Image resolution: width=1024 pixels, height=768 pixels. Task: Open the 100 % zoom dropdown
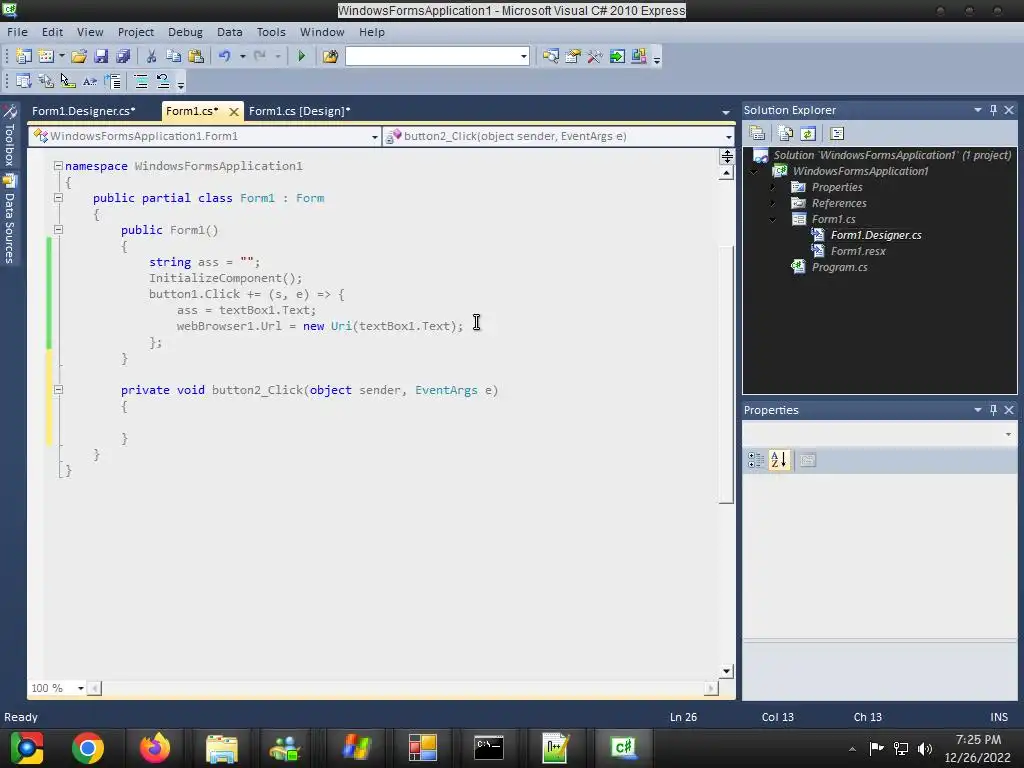click(80, 688)
